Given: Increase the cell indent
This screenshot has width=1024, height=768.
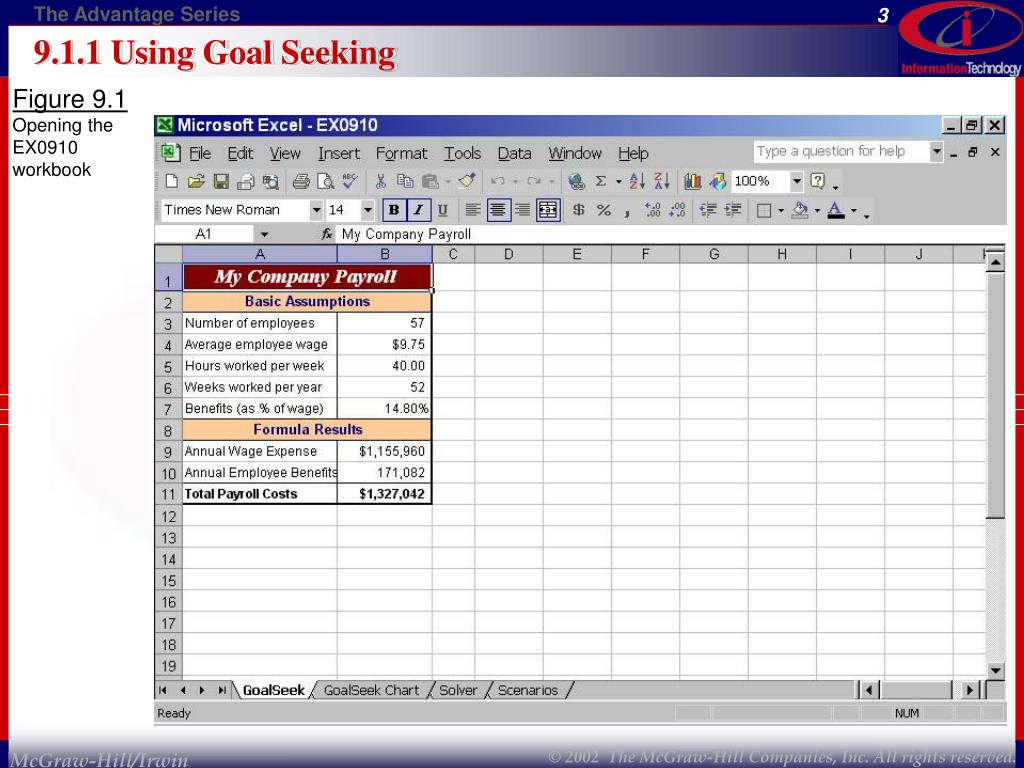Looking at the screenshot, I should tap(733, 210).
